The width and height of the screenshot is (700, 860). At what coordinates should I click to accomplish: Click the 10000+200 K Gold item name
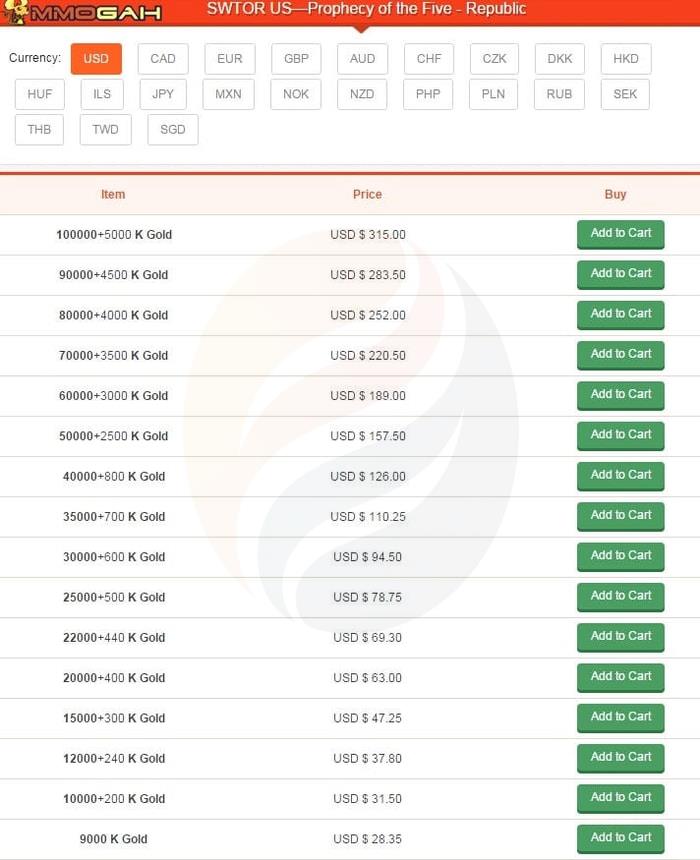click(114, 799)
